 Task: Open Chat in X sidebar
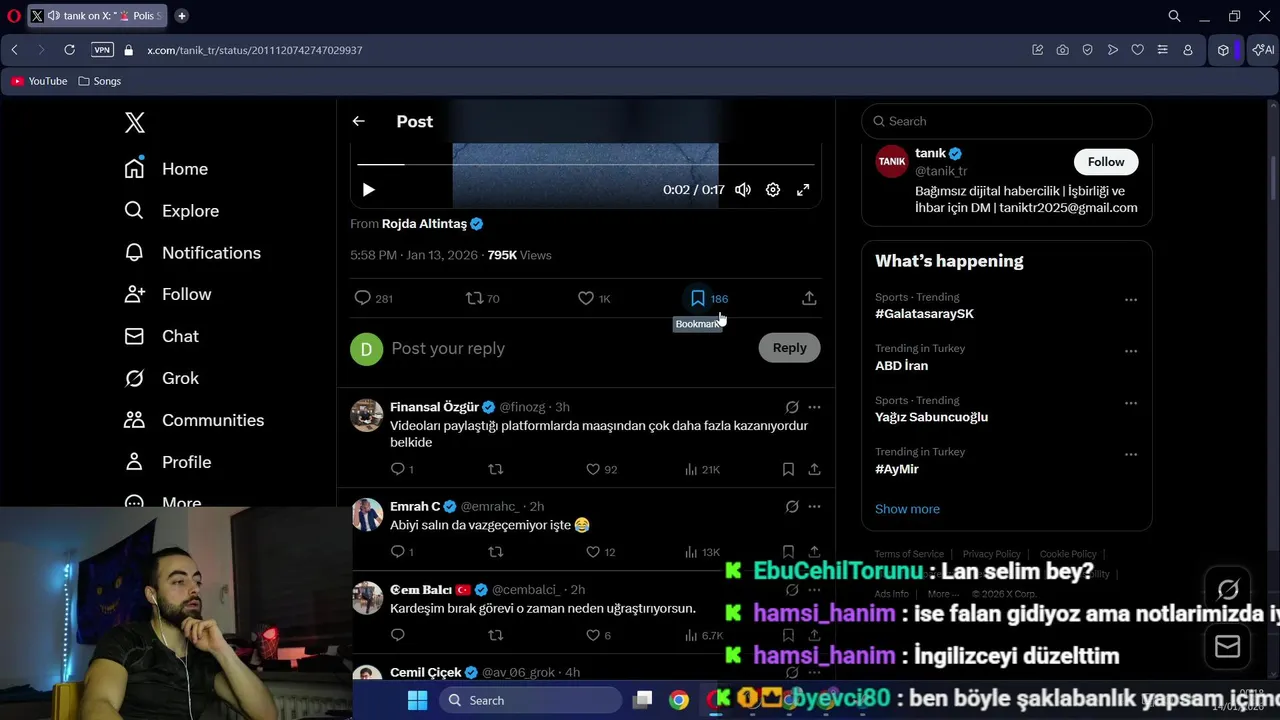tap(161, 336)
